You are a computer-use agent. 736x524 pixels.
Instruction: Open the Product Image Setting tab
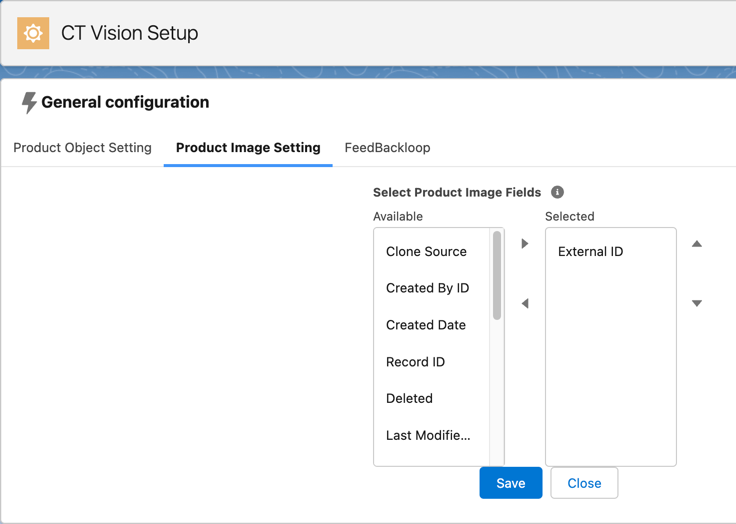pos(248,148)
